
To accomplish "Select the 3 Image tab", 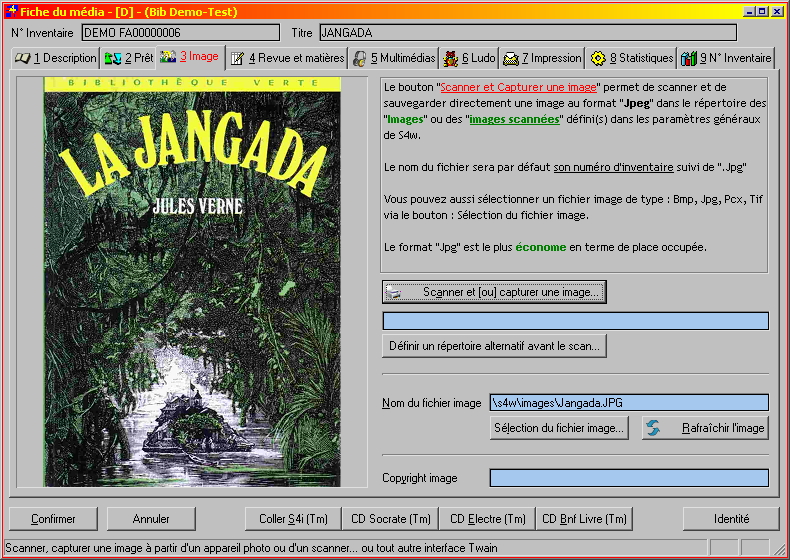I will click(x=190, y=56).
